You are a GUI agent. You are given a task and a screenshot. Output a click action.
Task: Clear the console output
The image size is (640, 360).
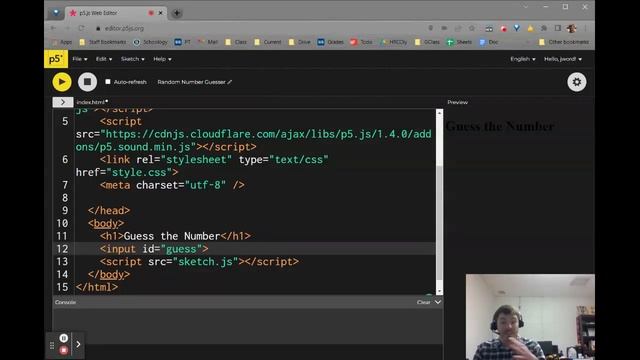tap(423, 302)
